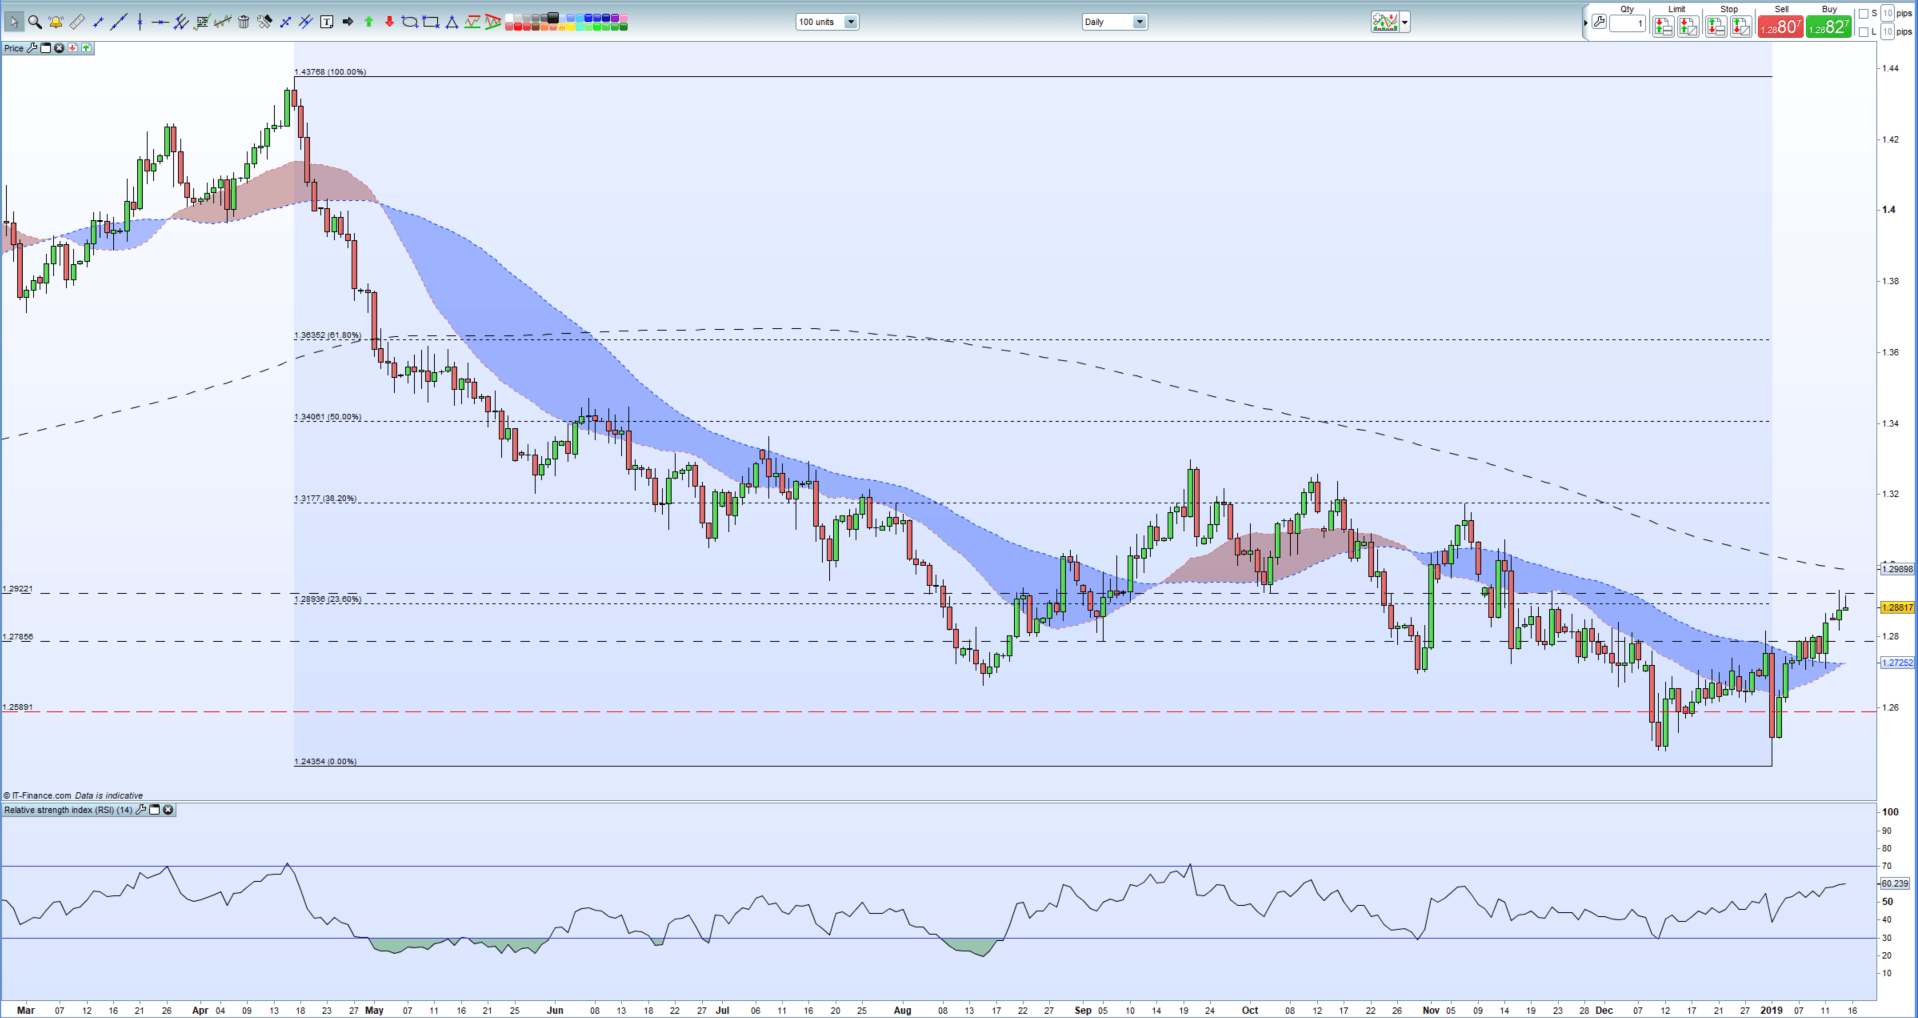Click the 1.29898 price axis tag
The height and width of the screenshot is (1018, 1918).
[1897, 569]
